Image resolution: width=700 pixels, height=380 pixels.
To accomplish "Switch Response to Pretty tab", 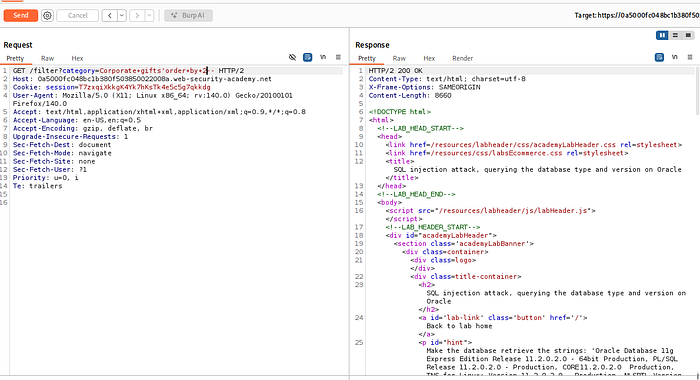I will coord(367,58).
